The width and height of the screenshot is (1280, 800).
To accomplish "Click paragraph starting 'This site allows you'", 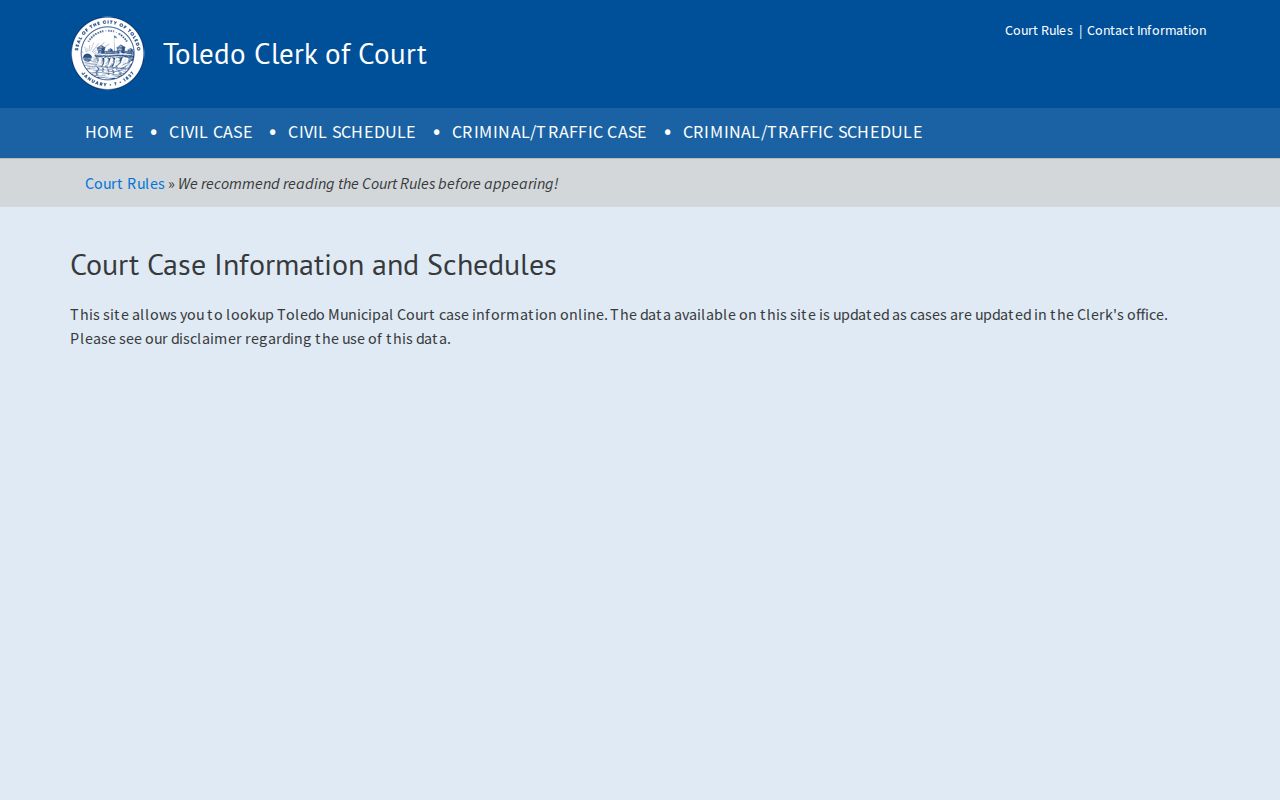I will [619, 326].
